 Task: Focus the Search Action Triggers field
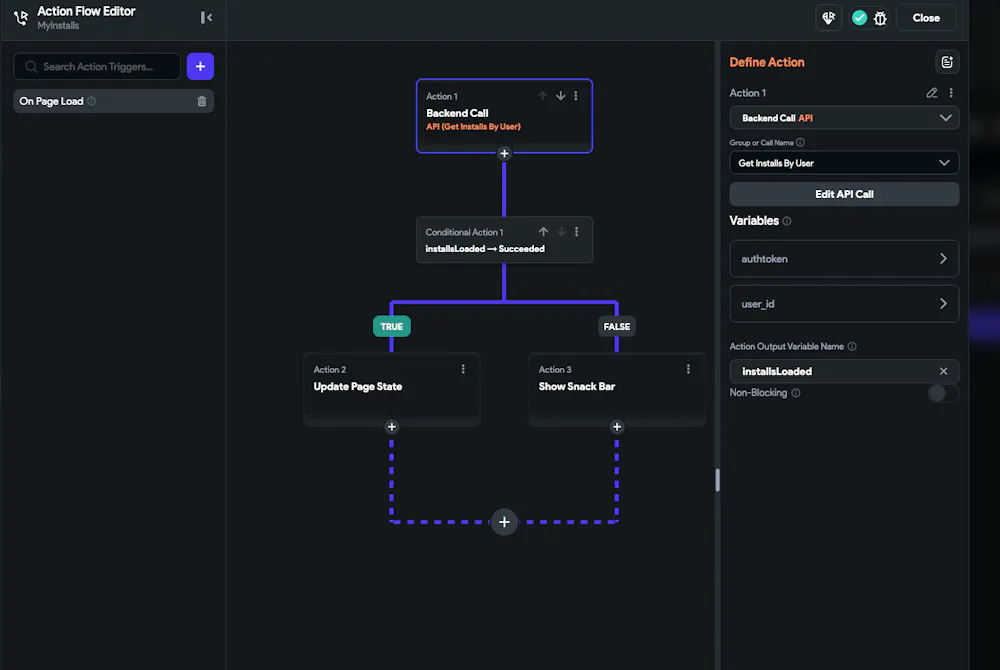pos(97,66)
